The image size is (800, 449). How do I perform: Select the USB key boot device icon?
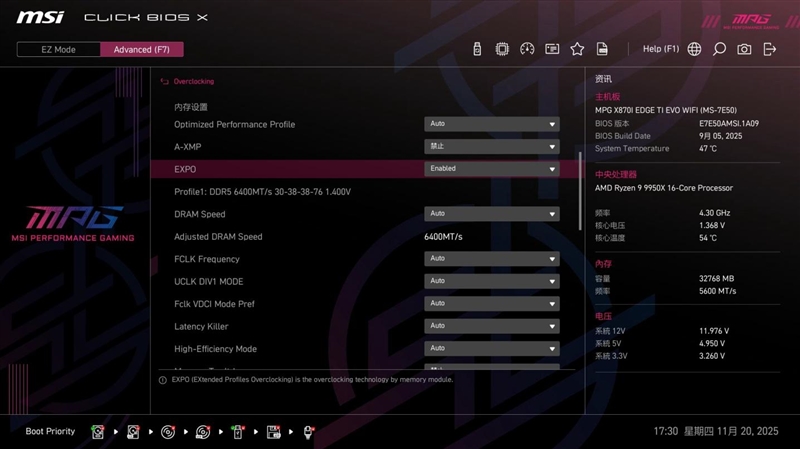tap(238, 432)
